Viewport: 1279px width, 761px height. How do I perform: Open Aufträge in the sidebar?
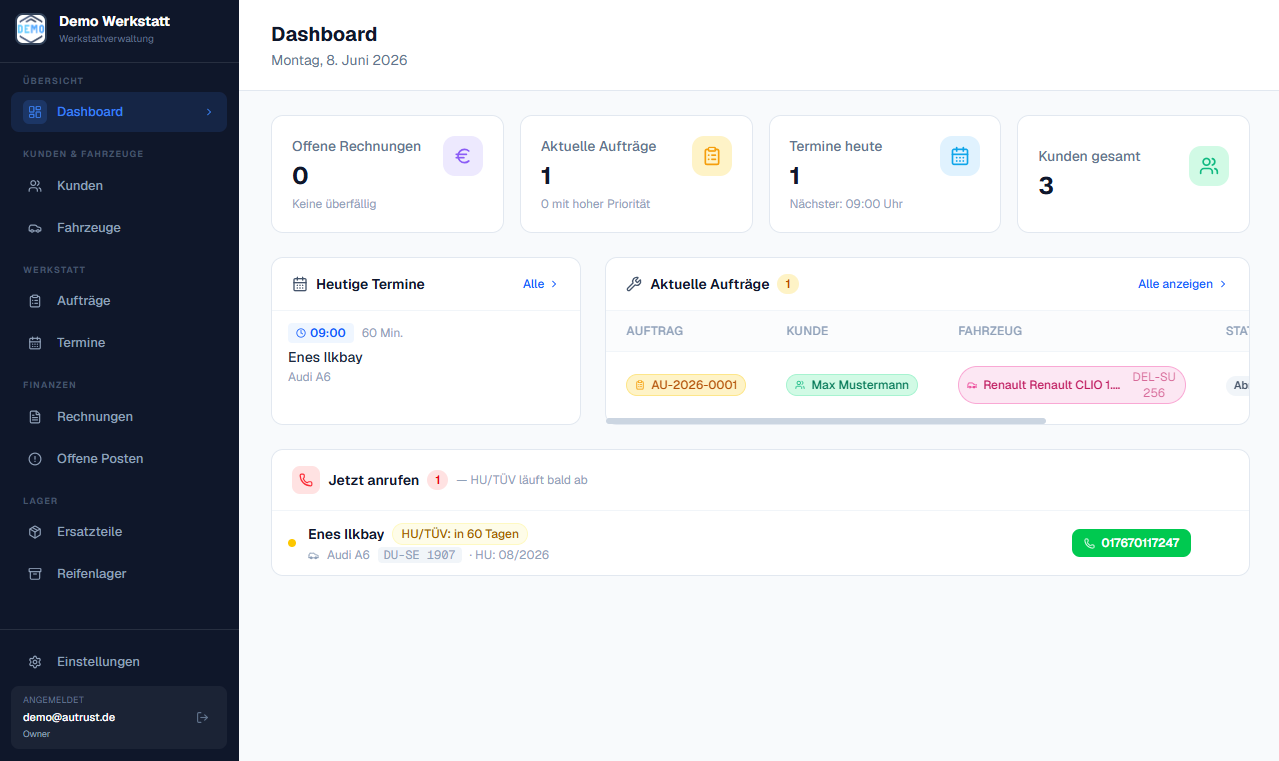(119, 301)
